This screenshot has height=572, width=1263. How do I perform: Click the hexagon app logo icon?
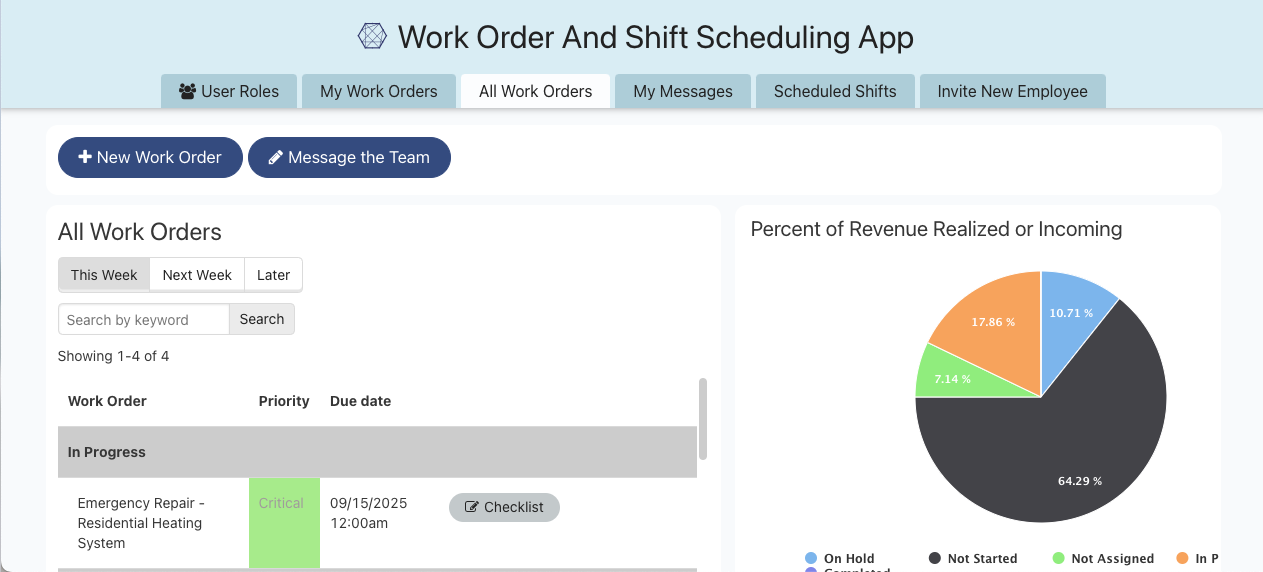372,37
